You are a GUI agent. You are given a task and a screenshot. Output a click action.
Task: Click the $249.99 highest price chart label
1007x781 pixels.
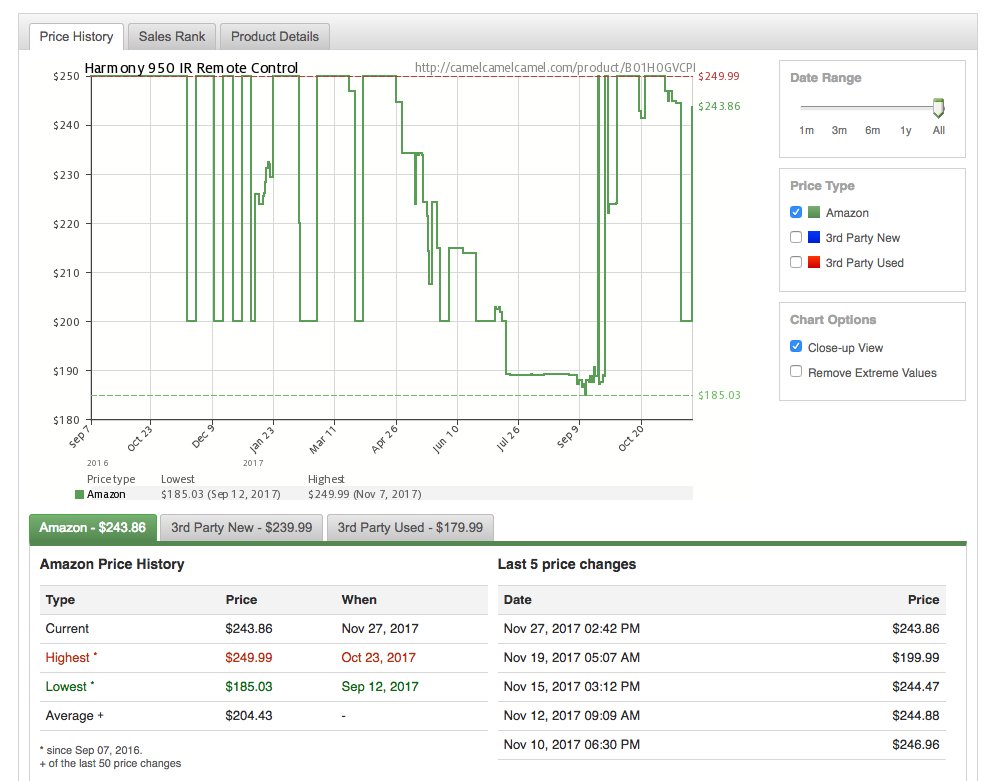coord(719,76)
